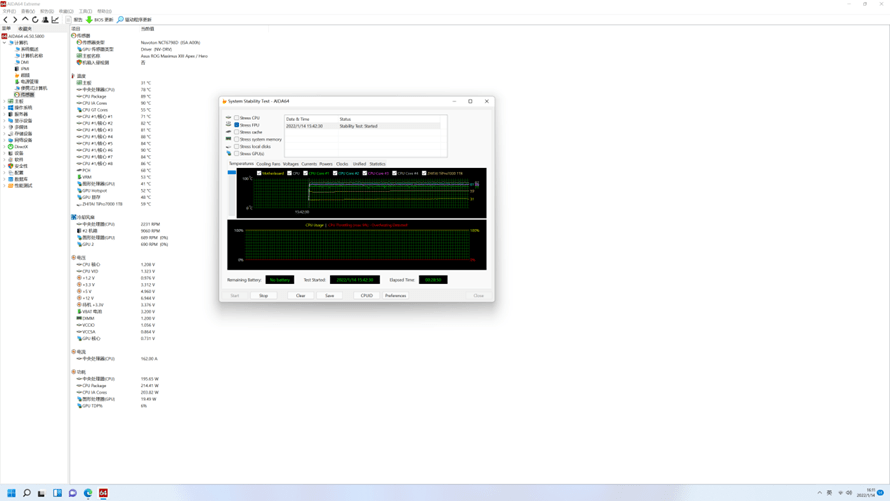
Task: Select the overclock flame tree item
Action: (x=24, y=75)
